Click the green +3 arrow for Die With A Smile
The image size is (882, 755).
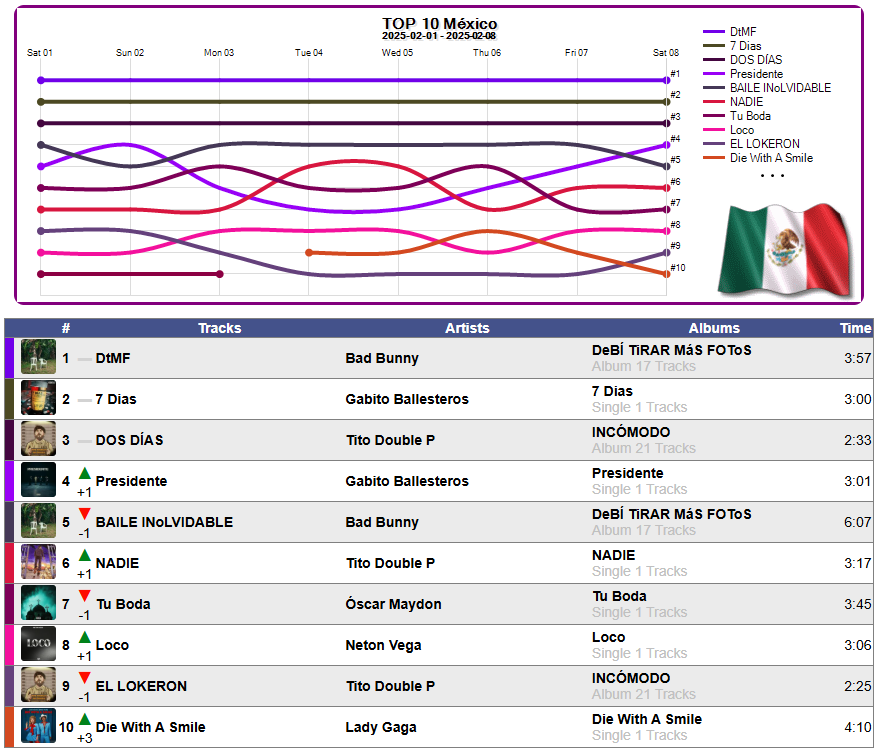[x=84, y=719]
